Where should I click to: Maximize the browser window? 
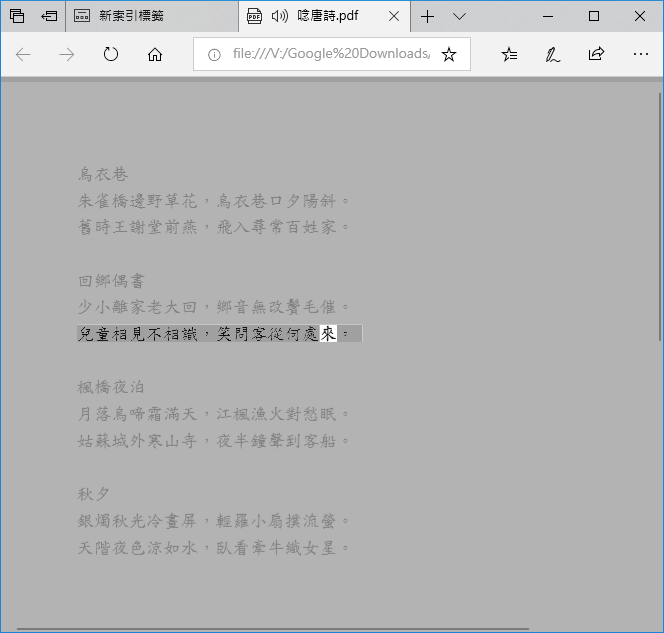594,16
